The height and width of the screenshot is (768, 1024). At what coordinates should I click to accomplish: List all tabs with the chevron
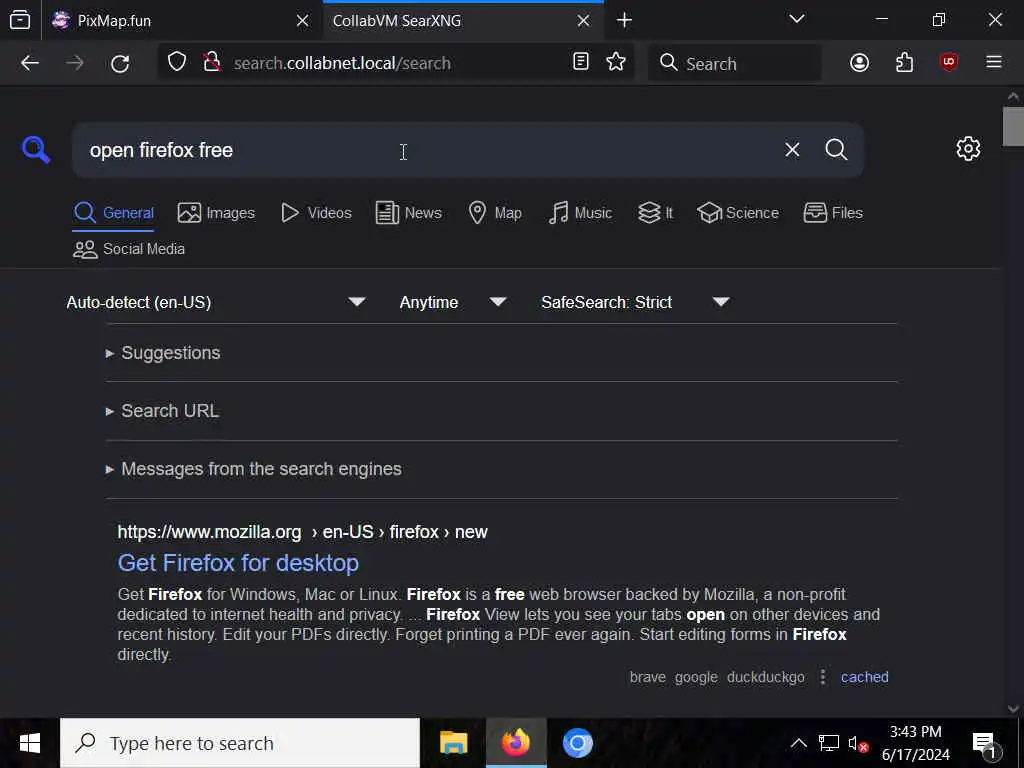796,20
